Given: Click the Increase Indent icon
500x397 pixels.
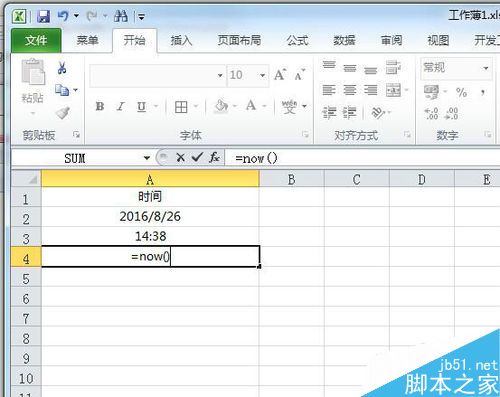Looking at the screenshot, I should [350, 113].
